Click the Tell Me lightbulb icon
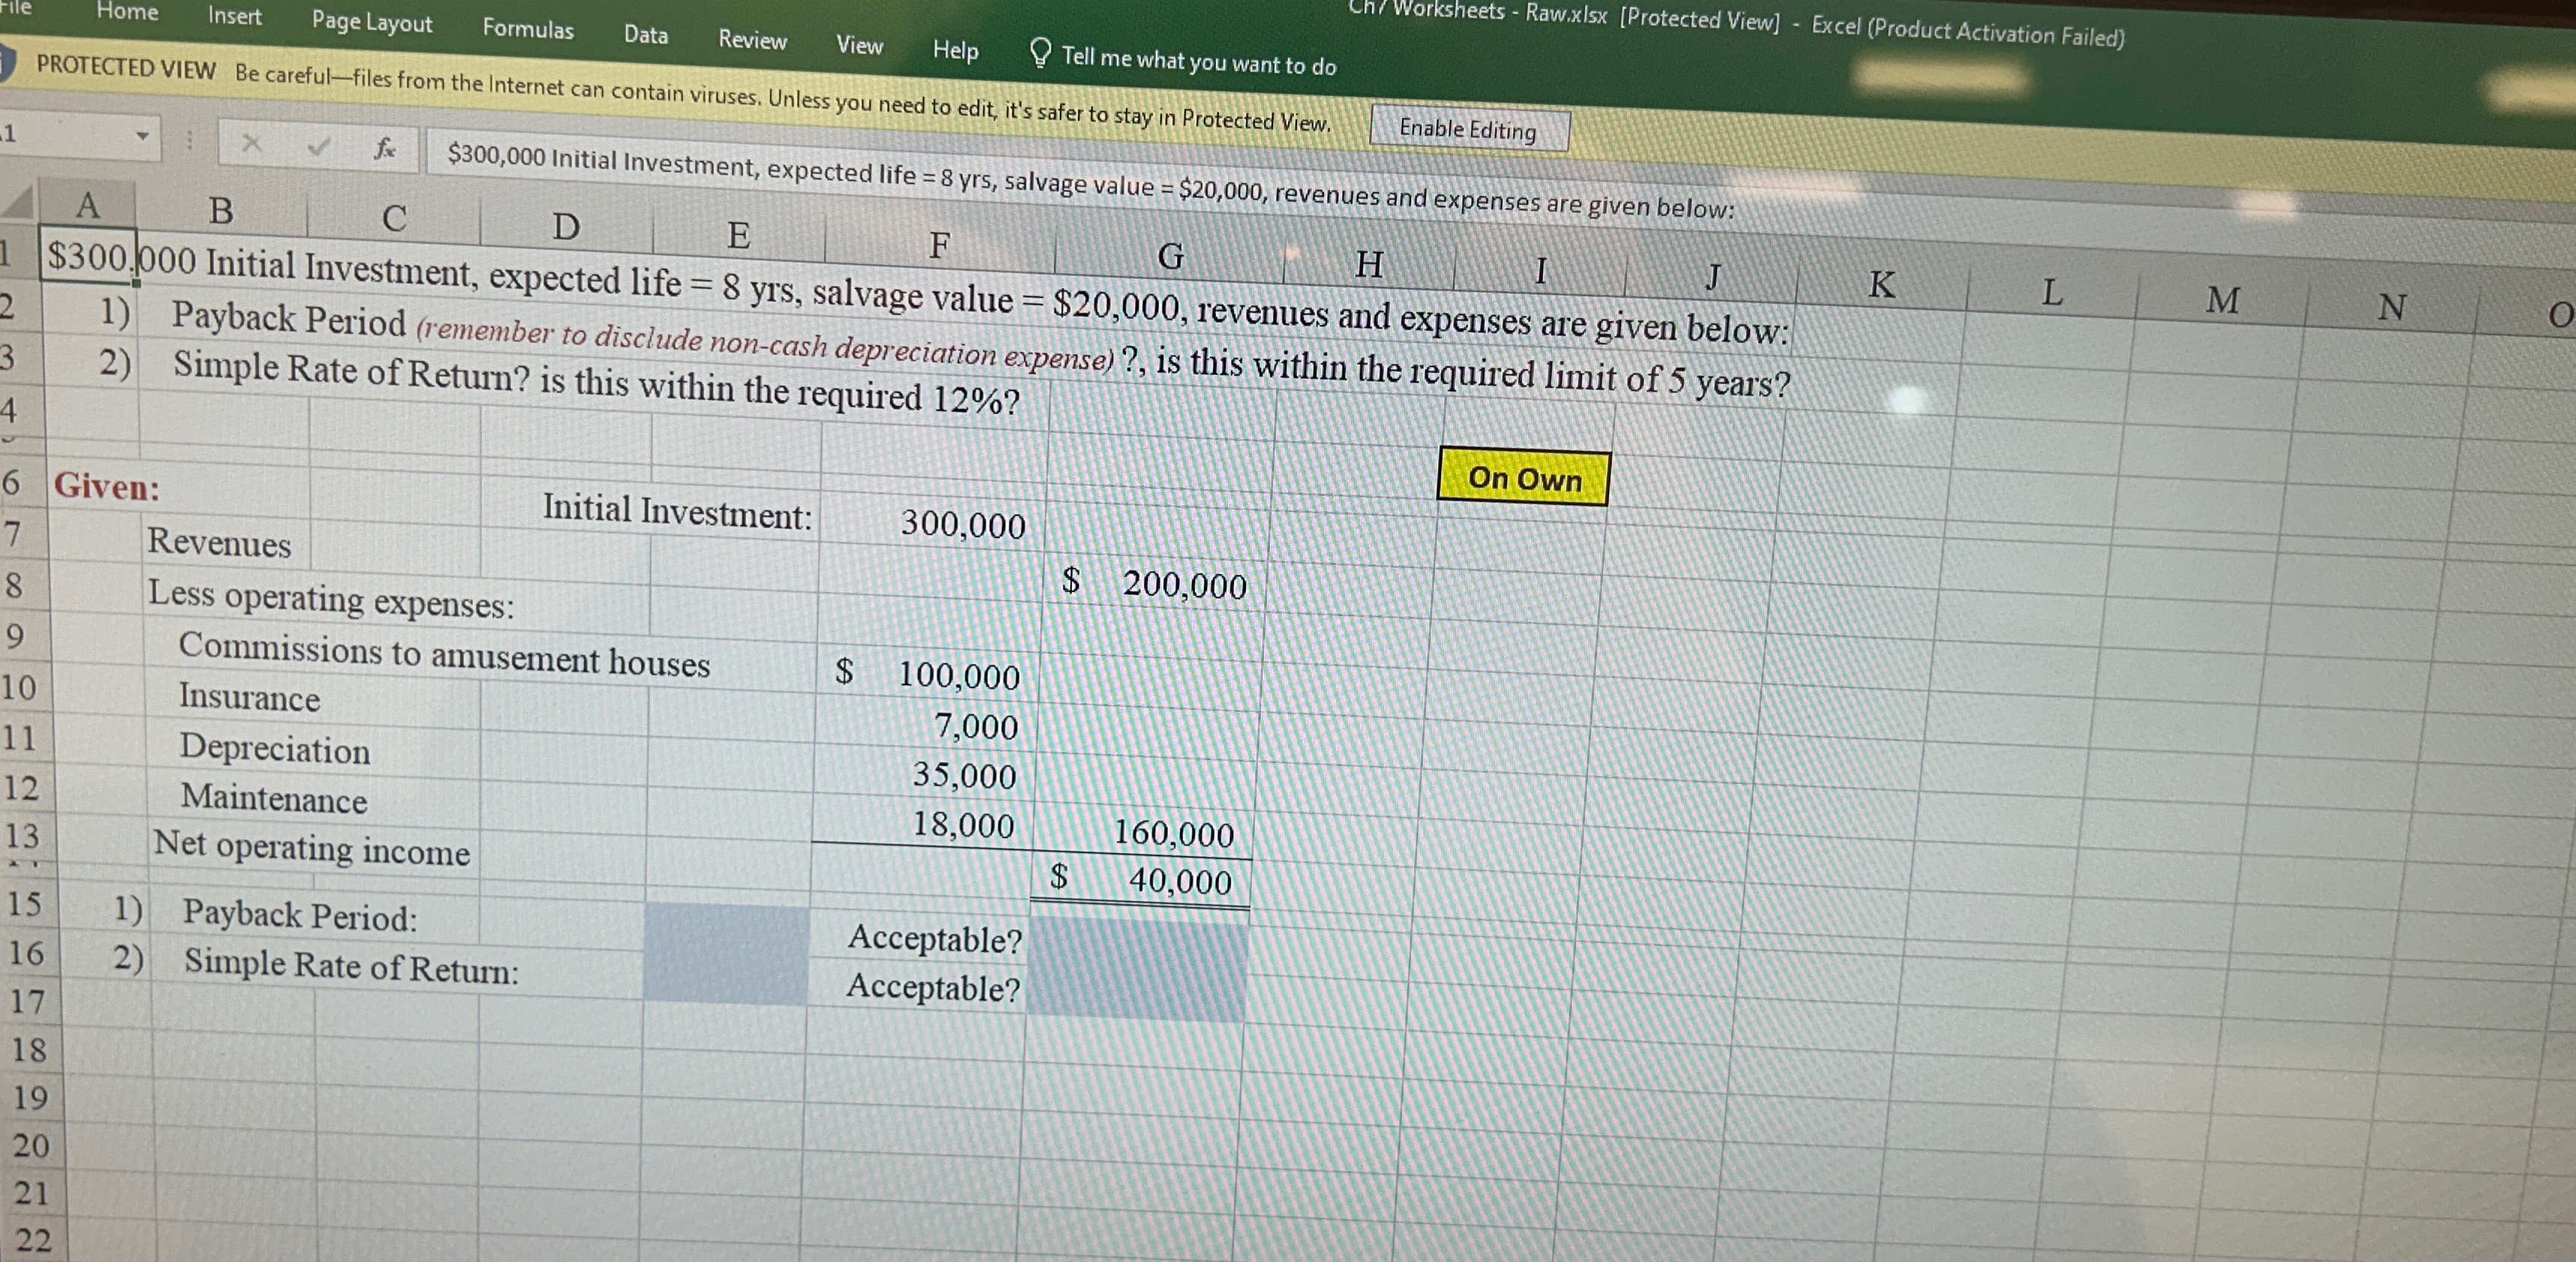The width and height of the screenshot is (2576, 1262). tap(1040, 55)
